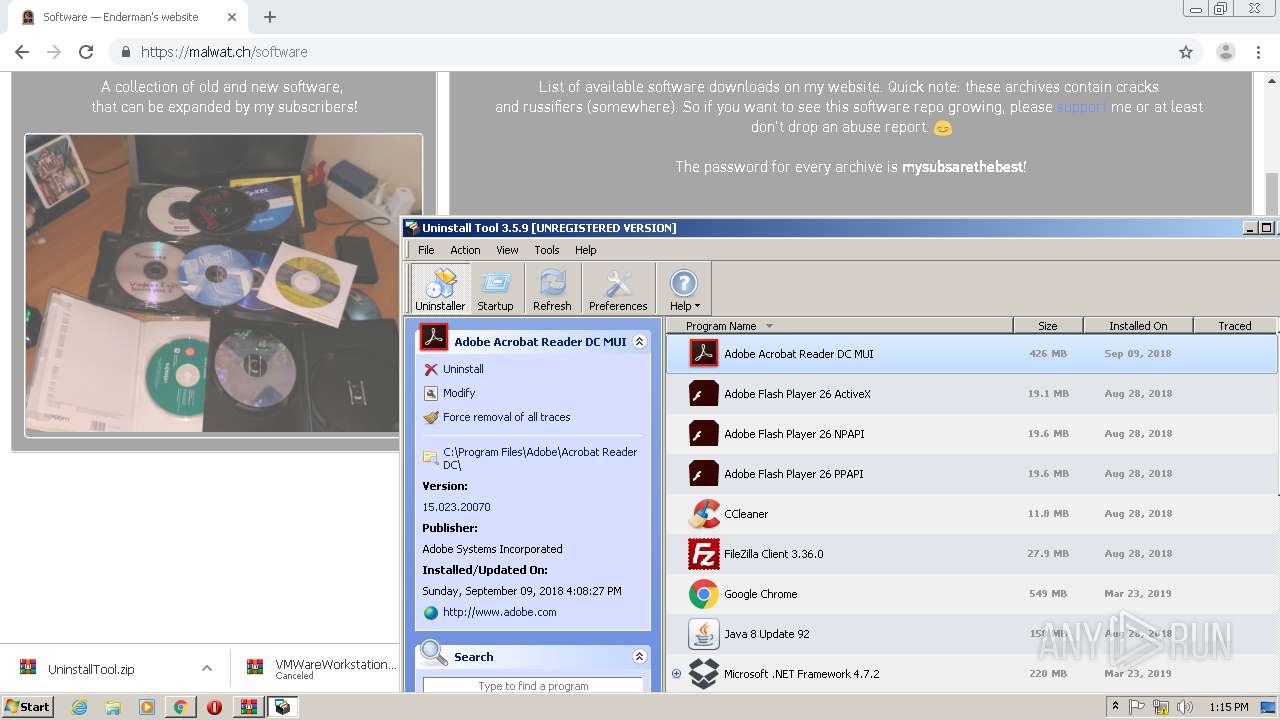Image resolution: width=1280 pixels, height=720 pixels.
Task: Open the UninstallTool.zip download item
Action: 91,669
